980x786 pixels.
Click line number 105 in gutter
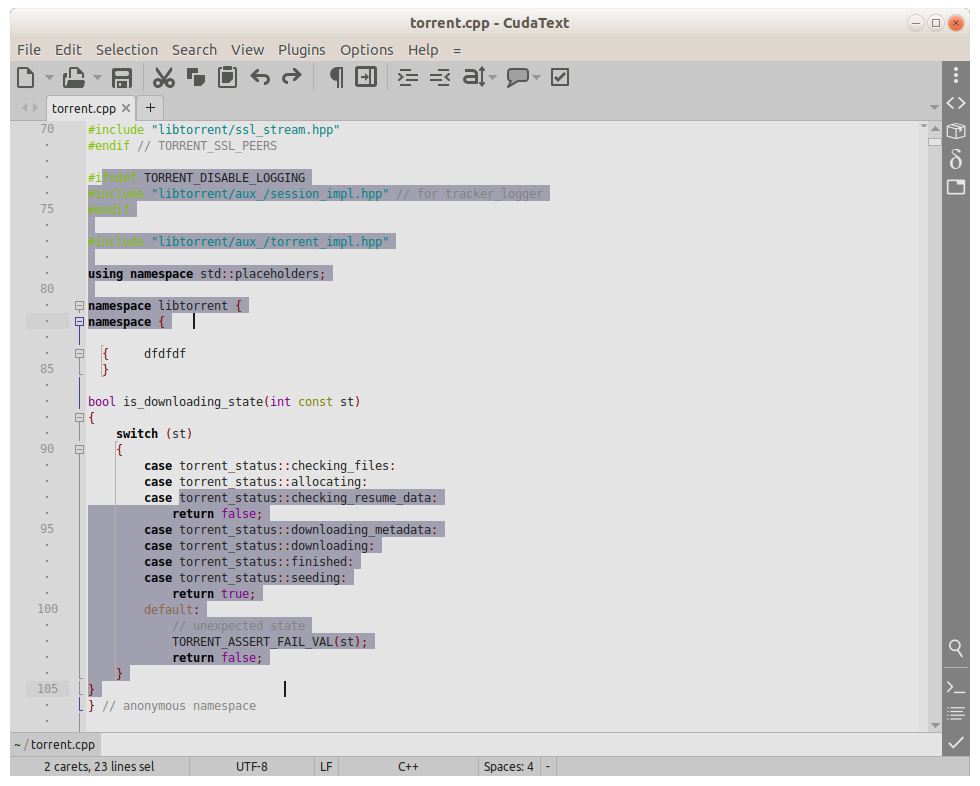[x=48, y=689]
